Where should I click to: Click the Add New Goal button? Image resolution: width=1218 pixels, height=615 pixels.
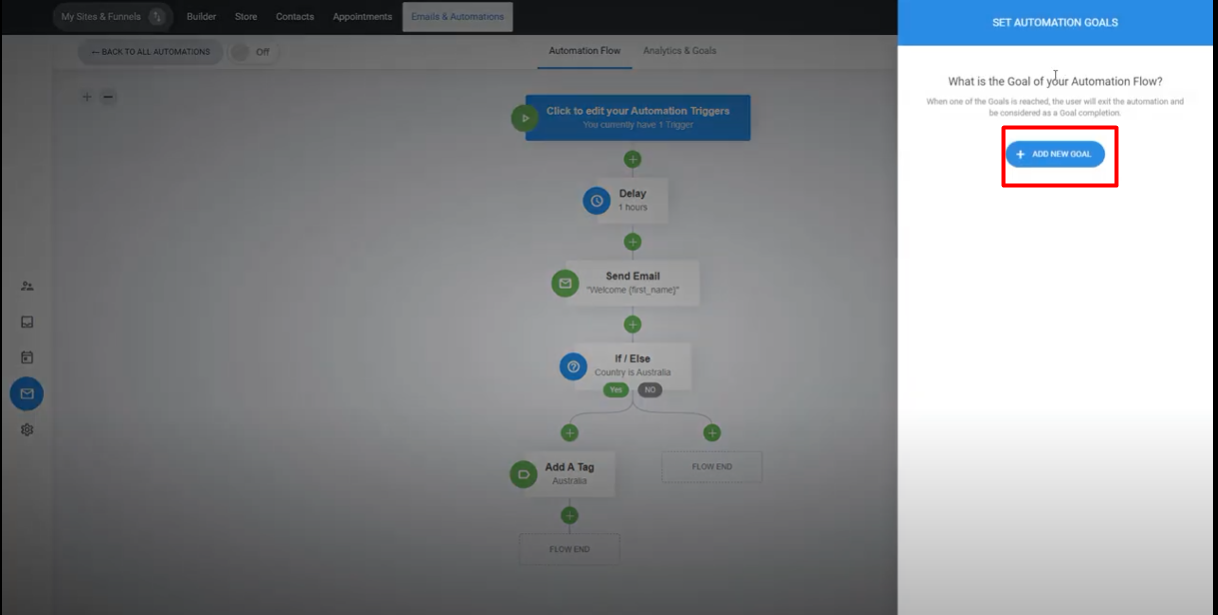1055,154
